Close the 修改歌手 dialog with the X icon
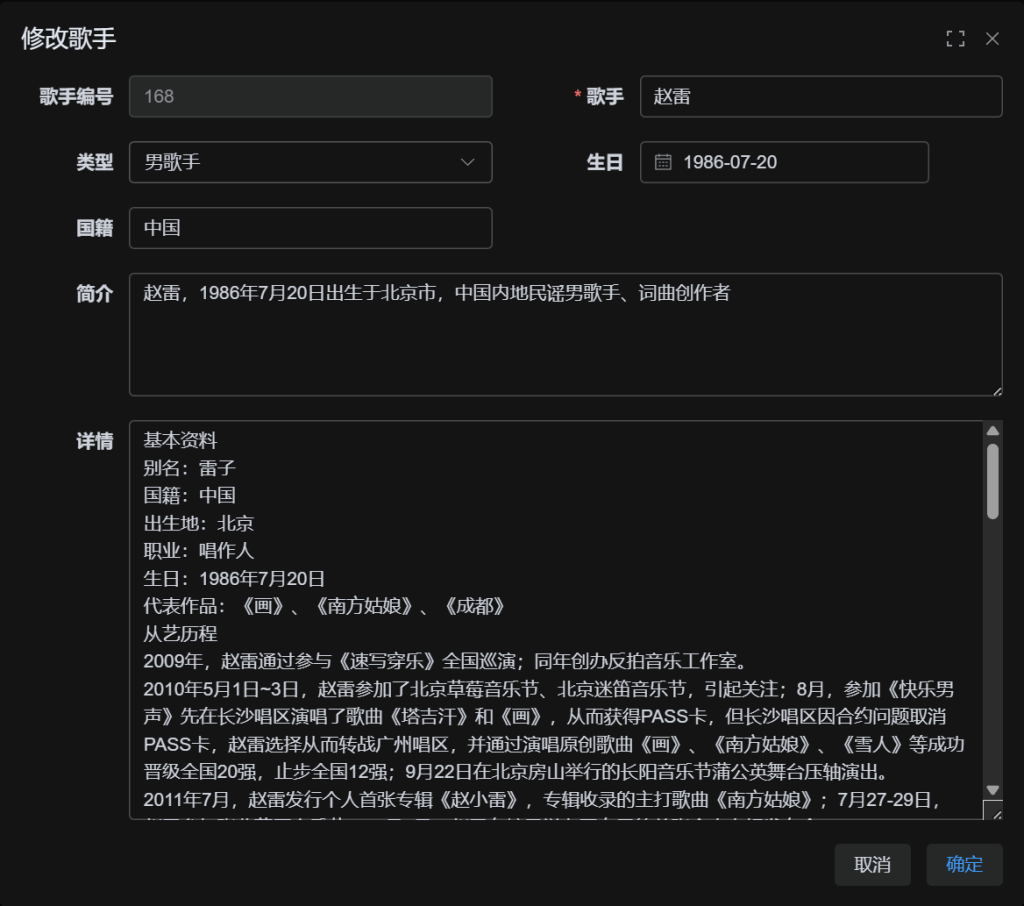This screenshot has width=1024, height=906. pos(992,39)
